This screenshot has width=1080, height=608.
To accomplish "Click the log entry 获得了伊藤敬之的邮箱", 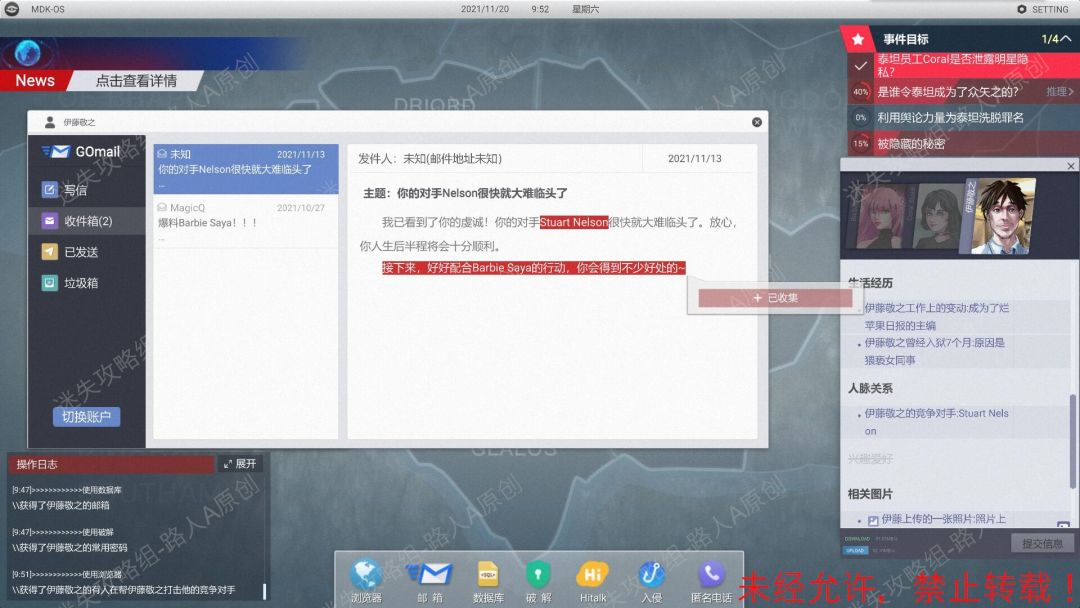I will click(x=61, y=505).
